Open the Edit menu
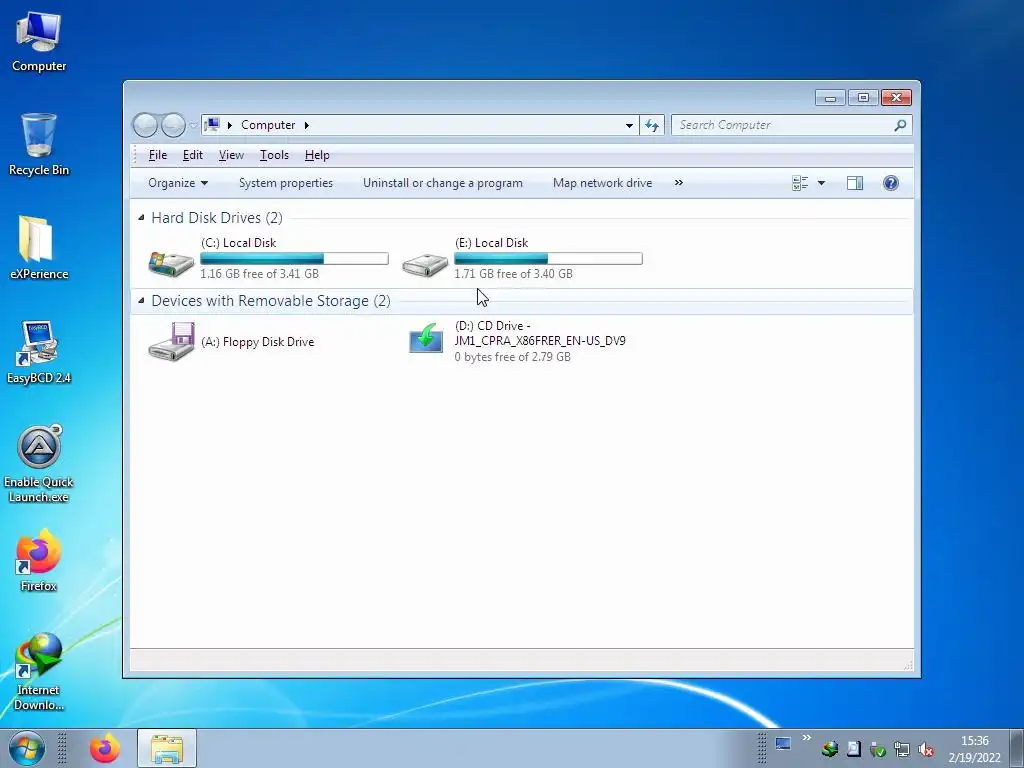This screenshot has height=768, width=1024. 193,155
